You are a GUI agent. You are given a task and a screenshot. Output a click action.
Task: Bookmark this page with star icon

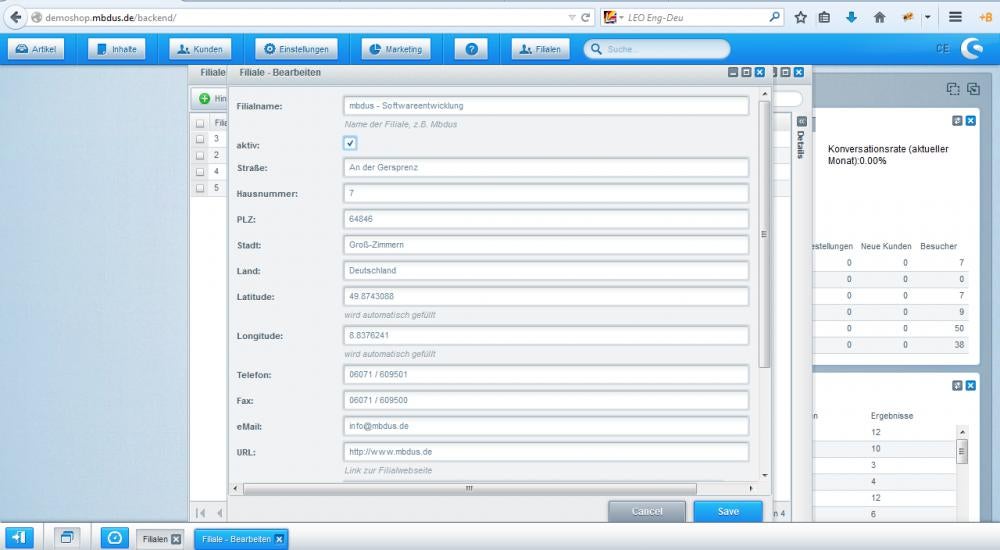coord(800,17)
